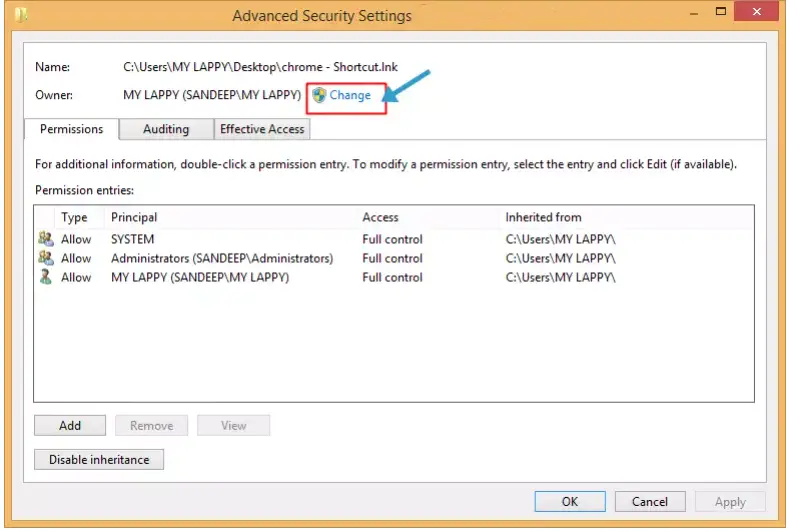Click the folder icon in title bar
789x531 pixels.
21,15
